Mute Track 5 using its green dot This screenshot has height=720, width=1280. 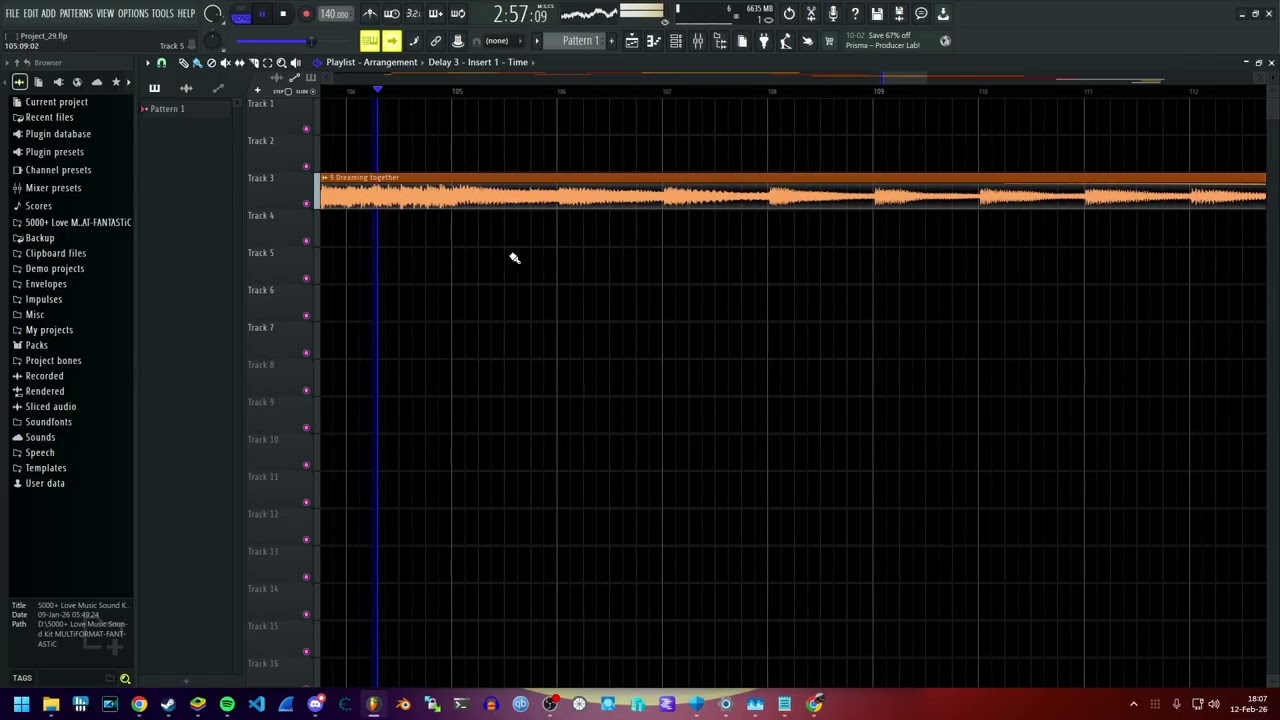pos(306,278)
